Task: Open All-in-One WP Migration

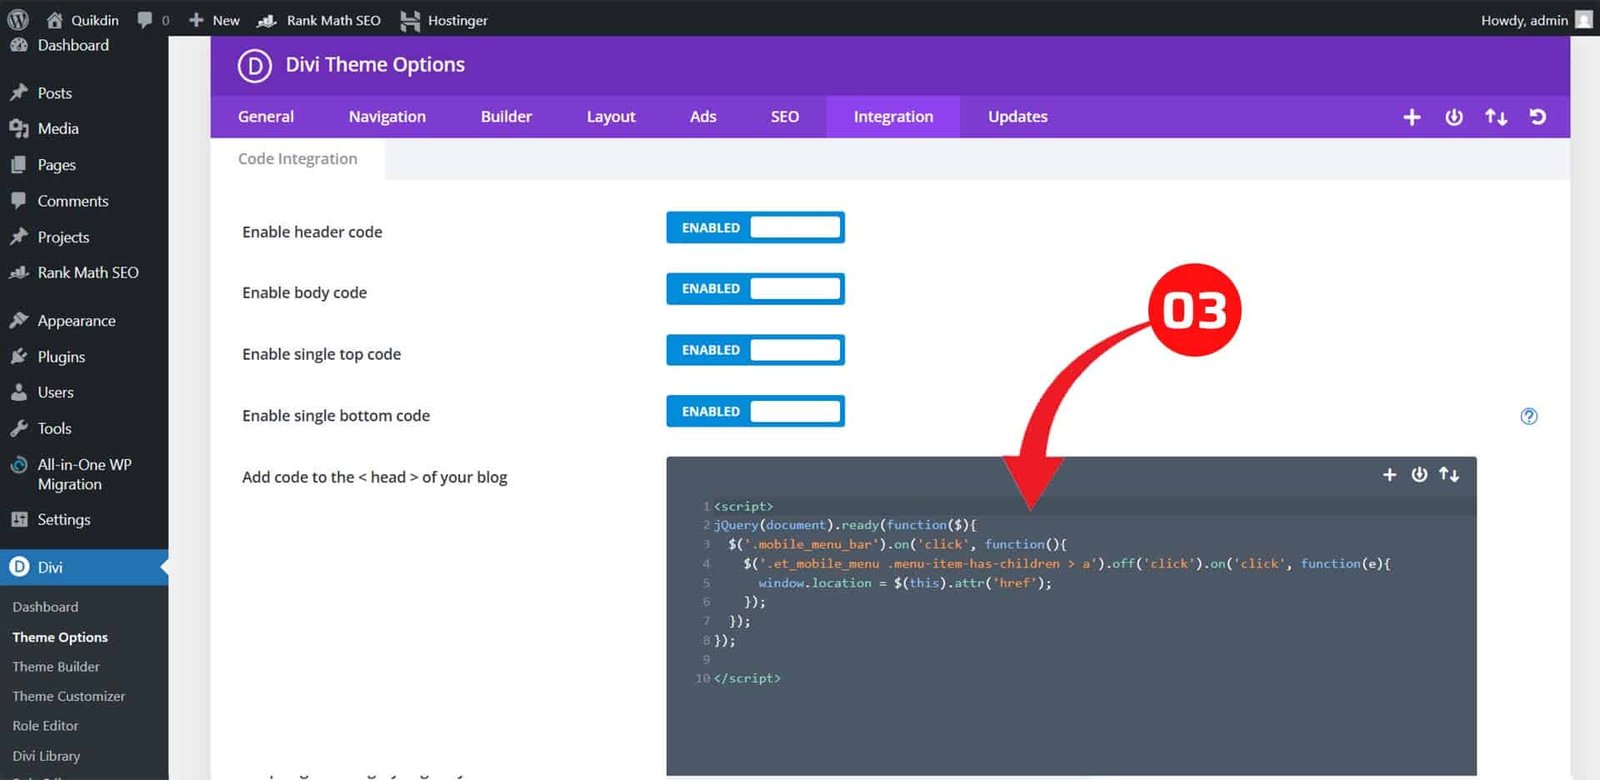Action: tap(84, 474)
